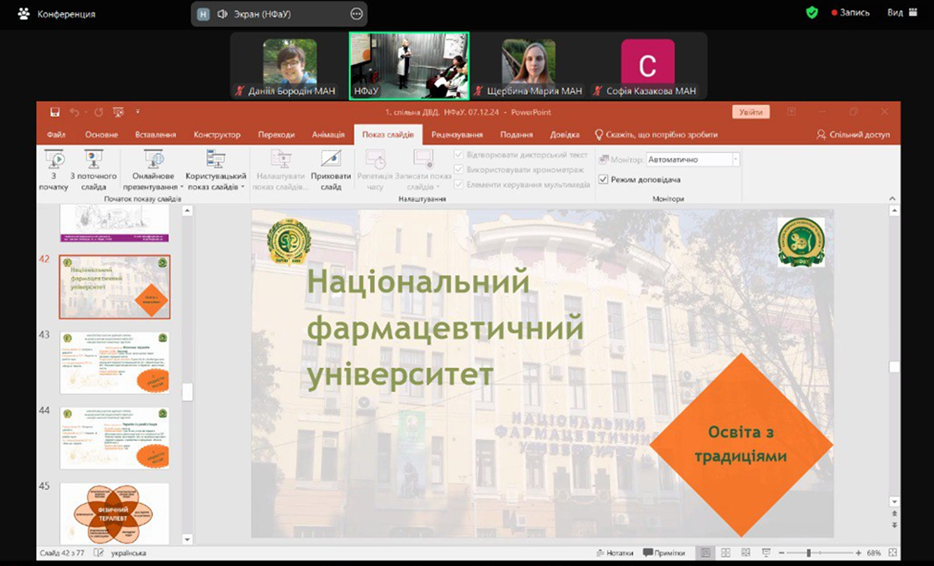
Task: Click 'Налаштувати показ слайдів' icon
Action: tap(281, 160)
